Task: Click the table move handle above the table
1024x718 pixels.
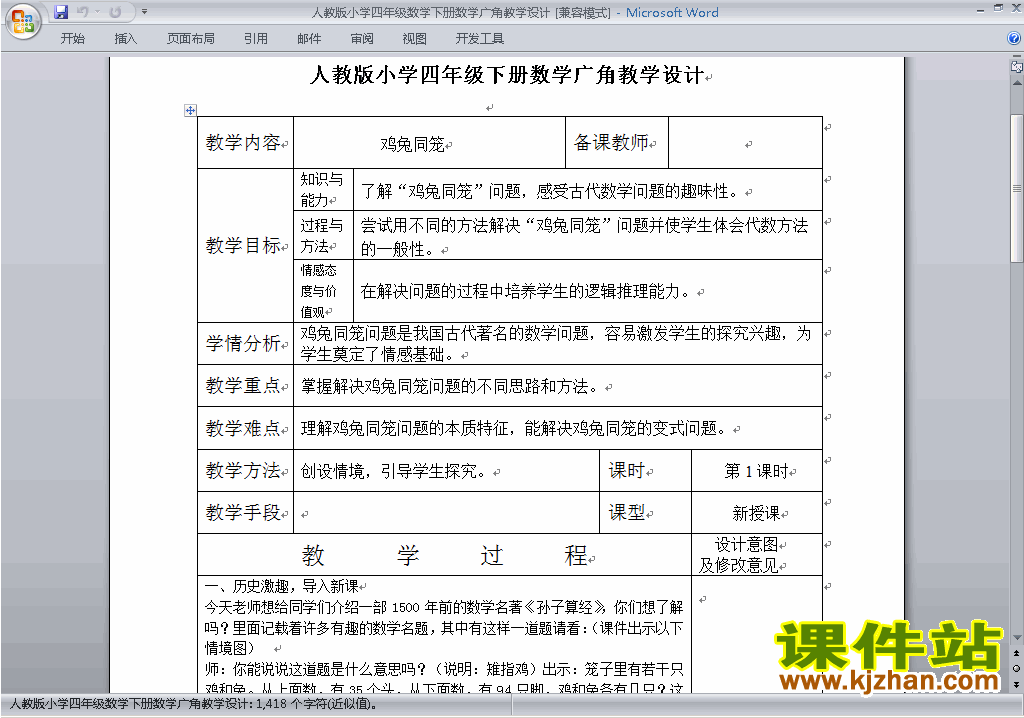Action: pos(190,110)
